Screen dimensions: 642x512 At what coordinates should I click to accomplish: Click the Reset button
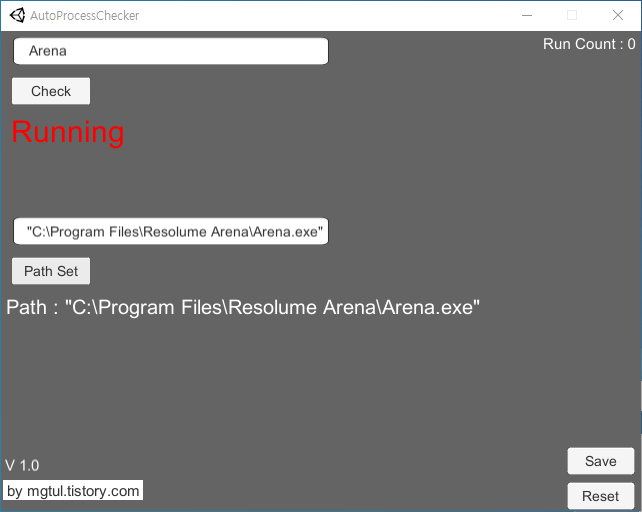pyautogui.click(x=601, y=496)
